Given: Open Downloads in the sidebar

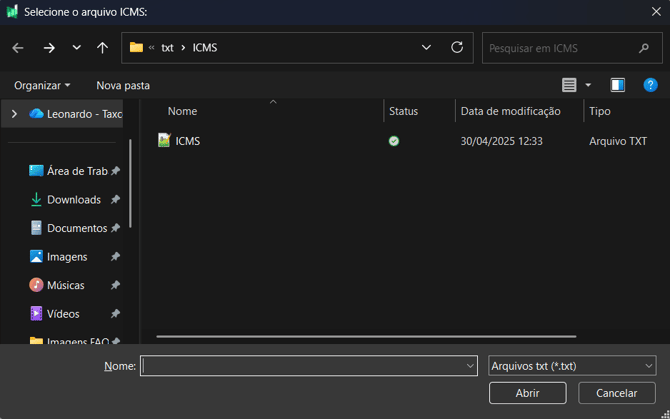Looking at the screenshot, I should (73, 200).
